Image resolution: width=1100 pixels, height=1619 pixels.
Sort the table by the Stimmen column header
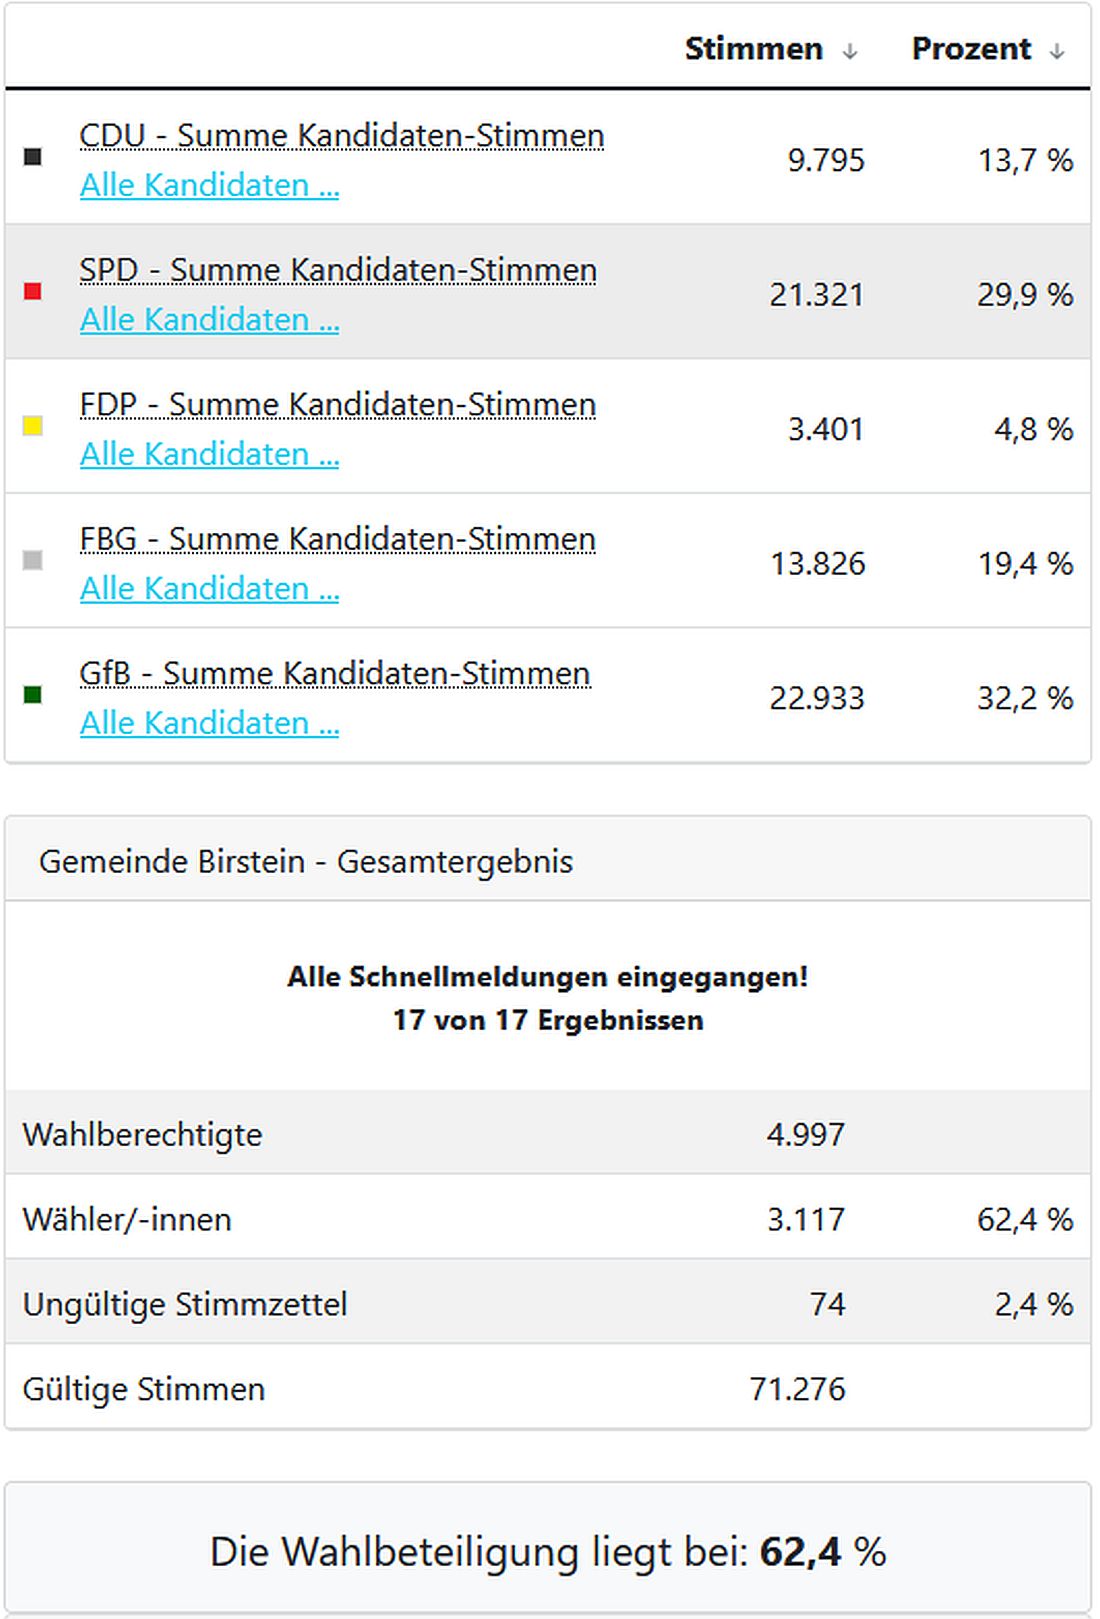pos(752,48)
